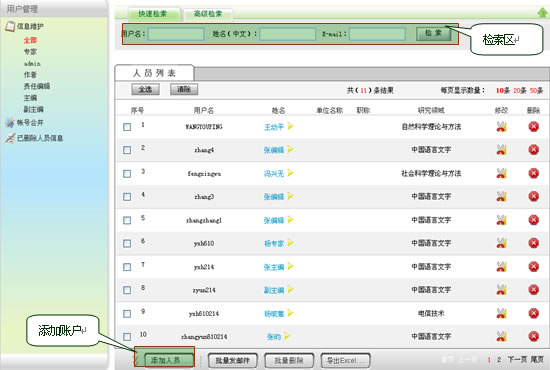Click red delete icon for yxh610 row
Viewport: 550px width, 370px height.
point(534,243)
